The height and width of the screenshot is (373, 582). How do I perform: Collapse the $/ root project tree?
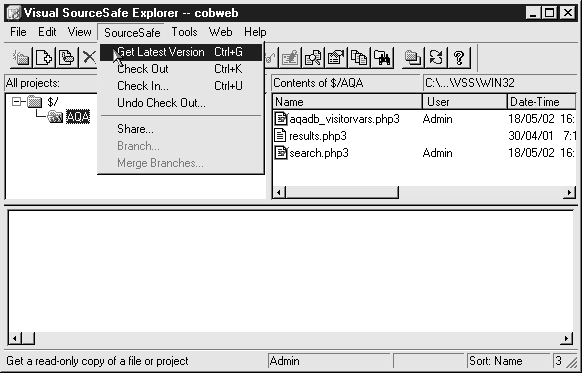pos(16,101)
